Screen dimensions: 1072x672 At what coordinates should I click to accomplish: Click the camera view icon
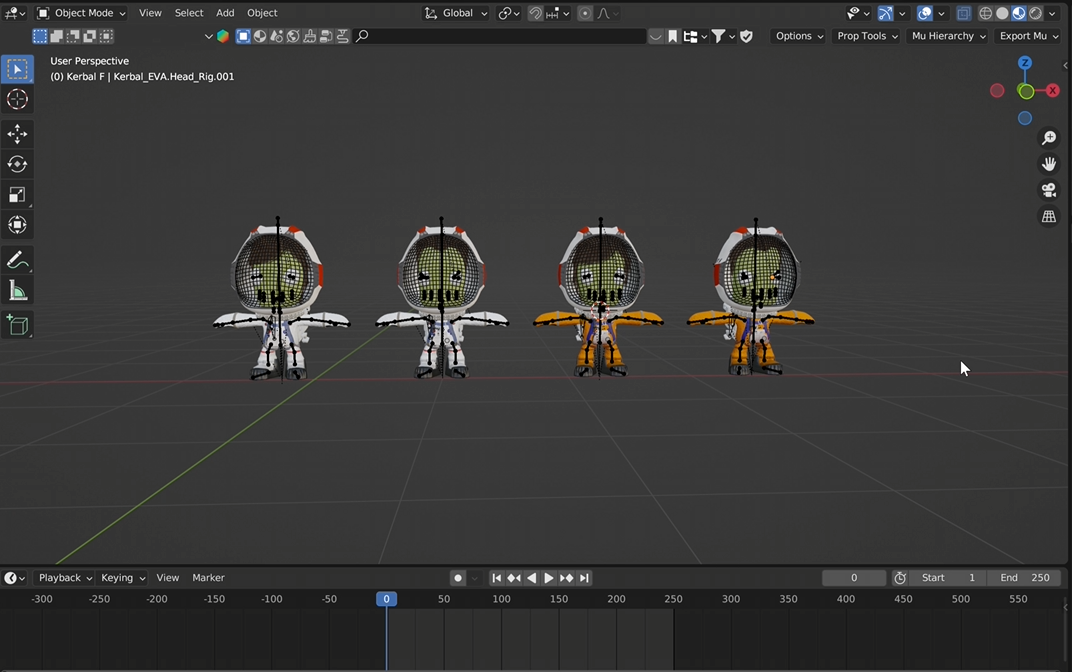1049,190
